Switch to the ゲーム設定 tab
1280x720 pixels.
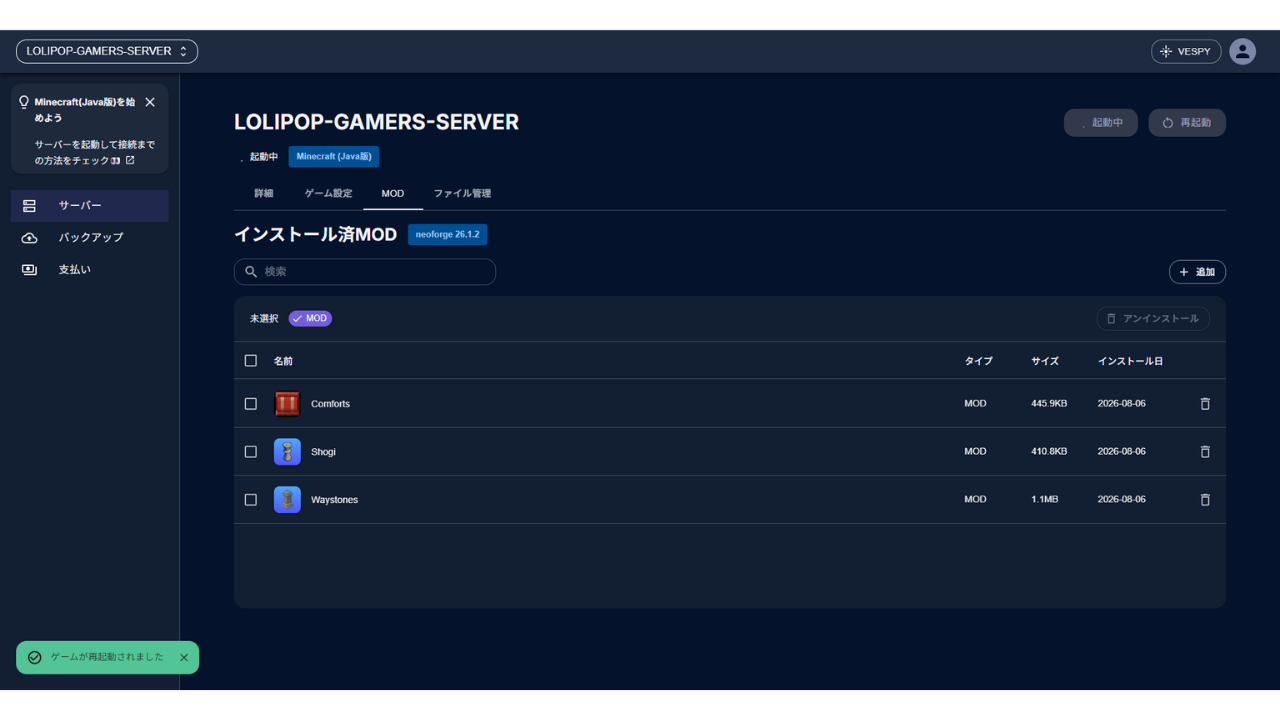pyautogui.click(x=328, y=194)
